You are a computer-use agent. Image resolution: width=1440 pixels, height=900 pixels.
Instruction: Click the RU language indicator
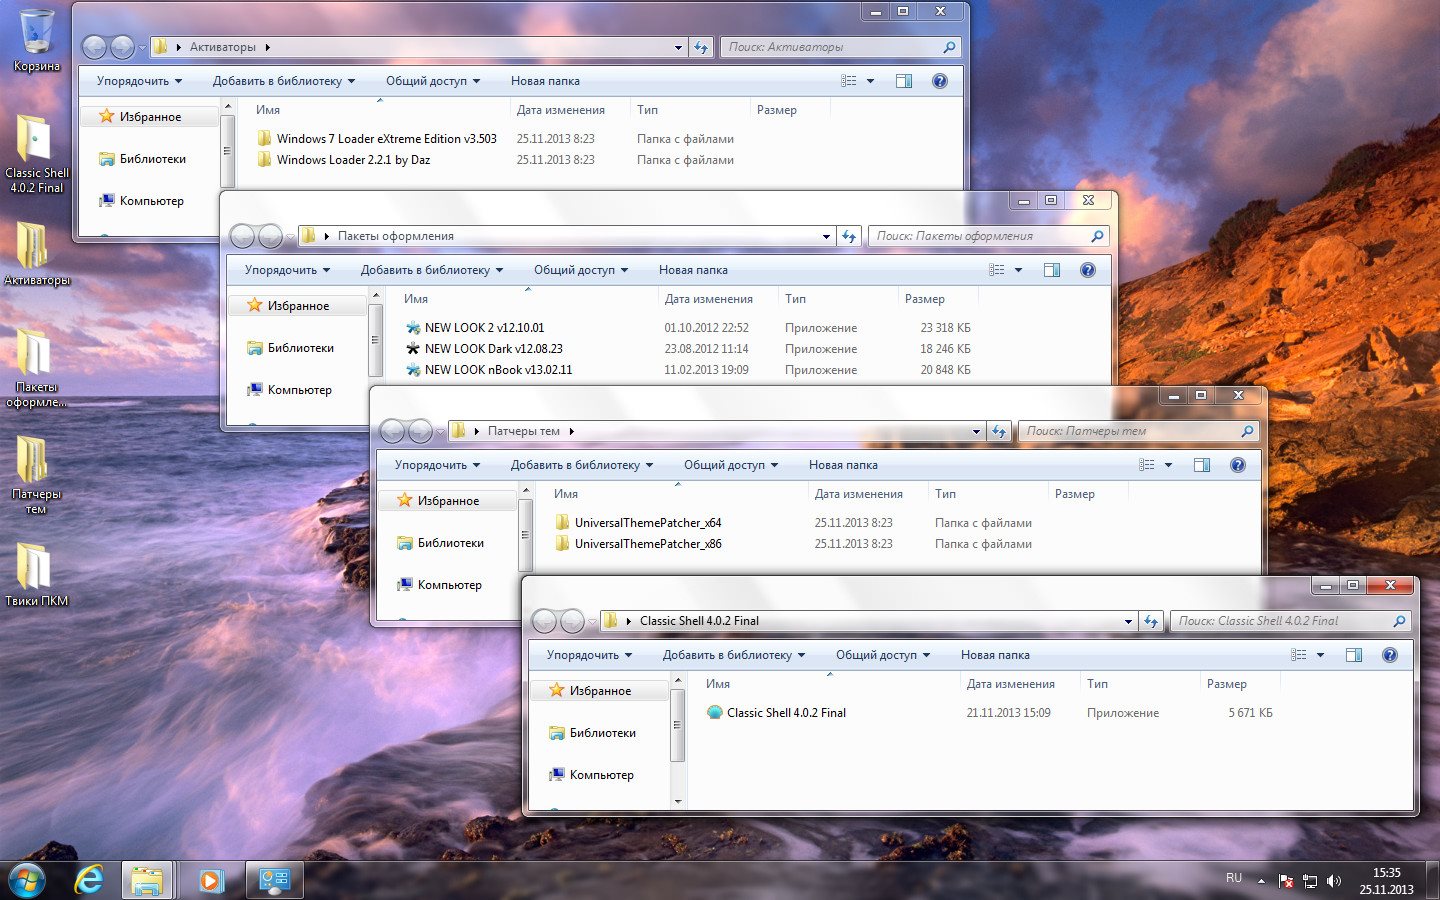(x=1234, y=878)
